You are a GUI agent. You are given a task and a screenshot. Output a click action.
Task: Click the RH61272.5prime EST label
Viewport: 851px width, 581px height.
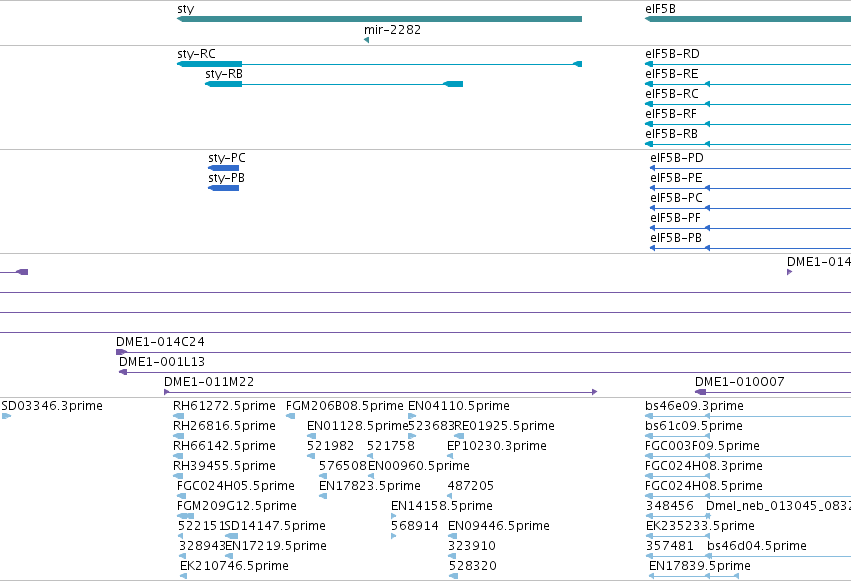point(224,406)
